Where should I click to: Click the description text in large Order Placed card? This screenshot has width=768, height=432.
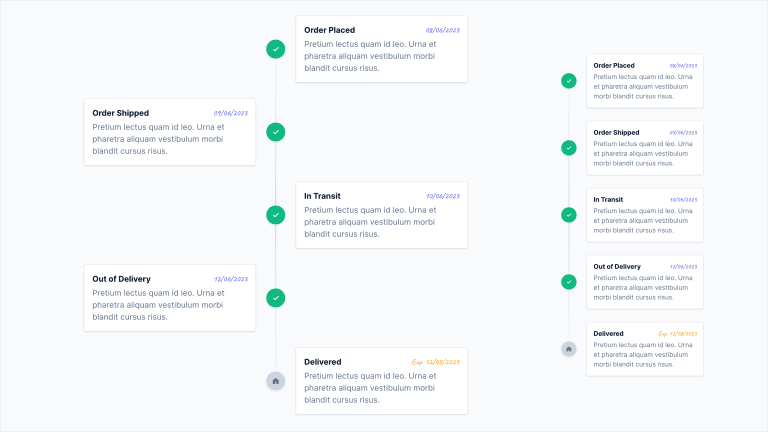pyautogui.click(x=370, y=56)
